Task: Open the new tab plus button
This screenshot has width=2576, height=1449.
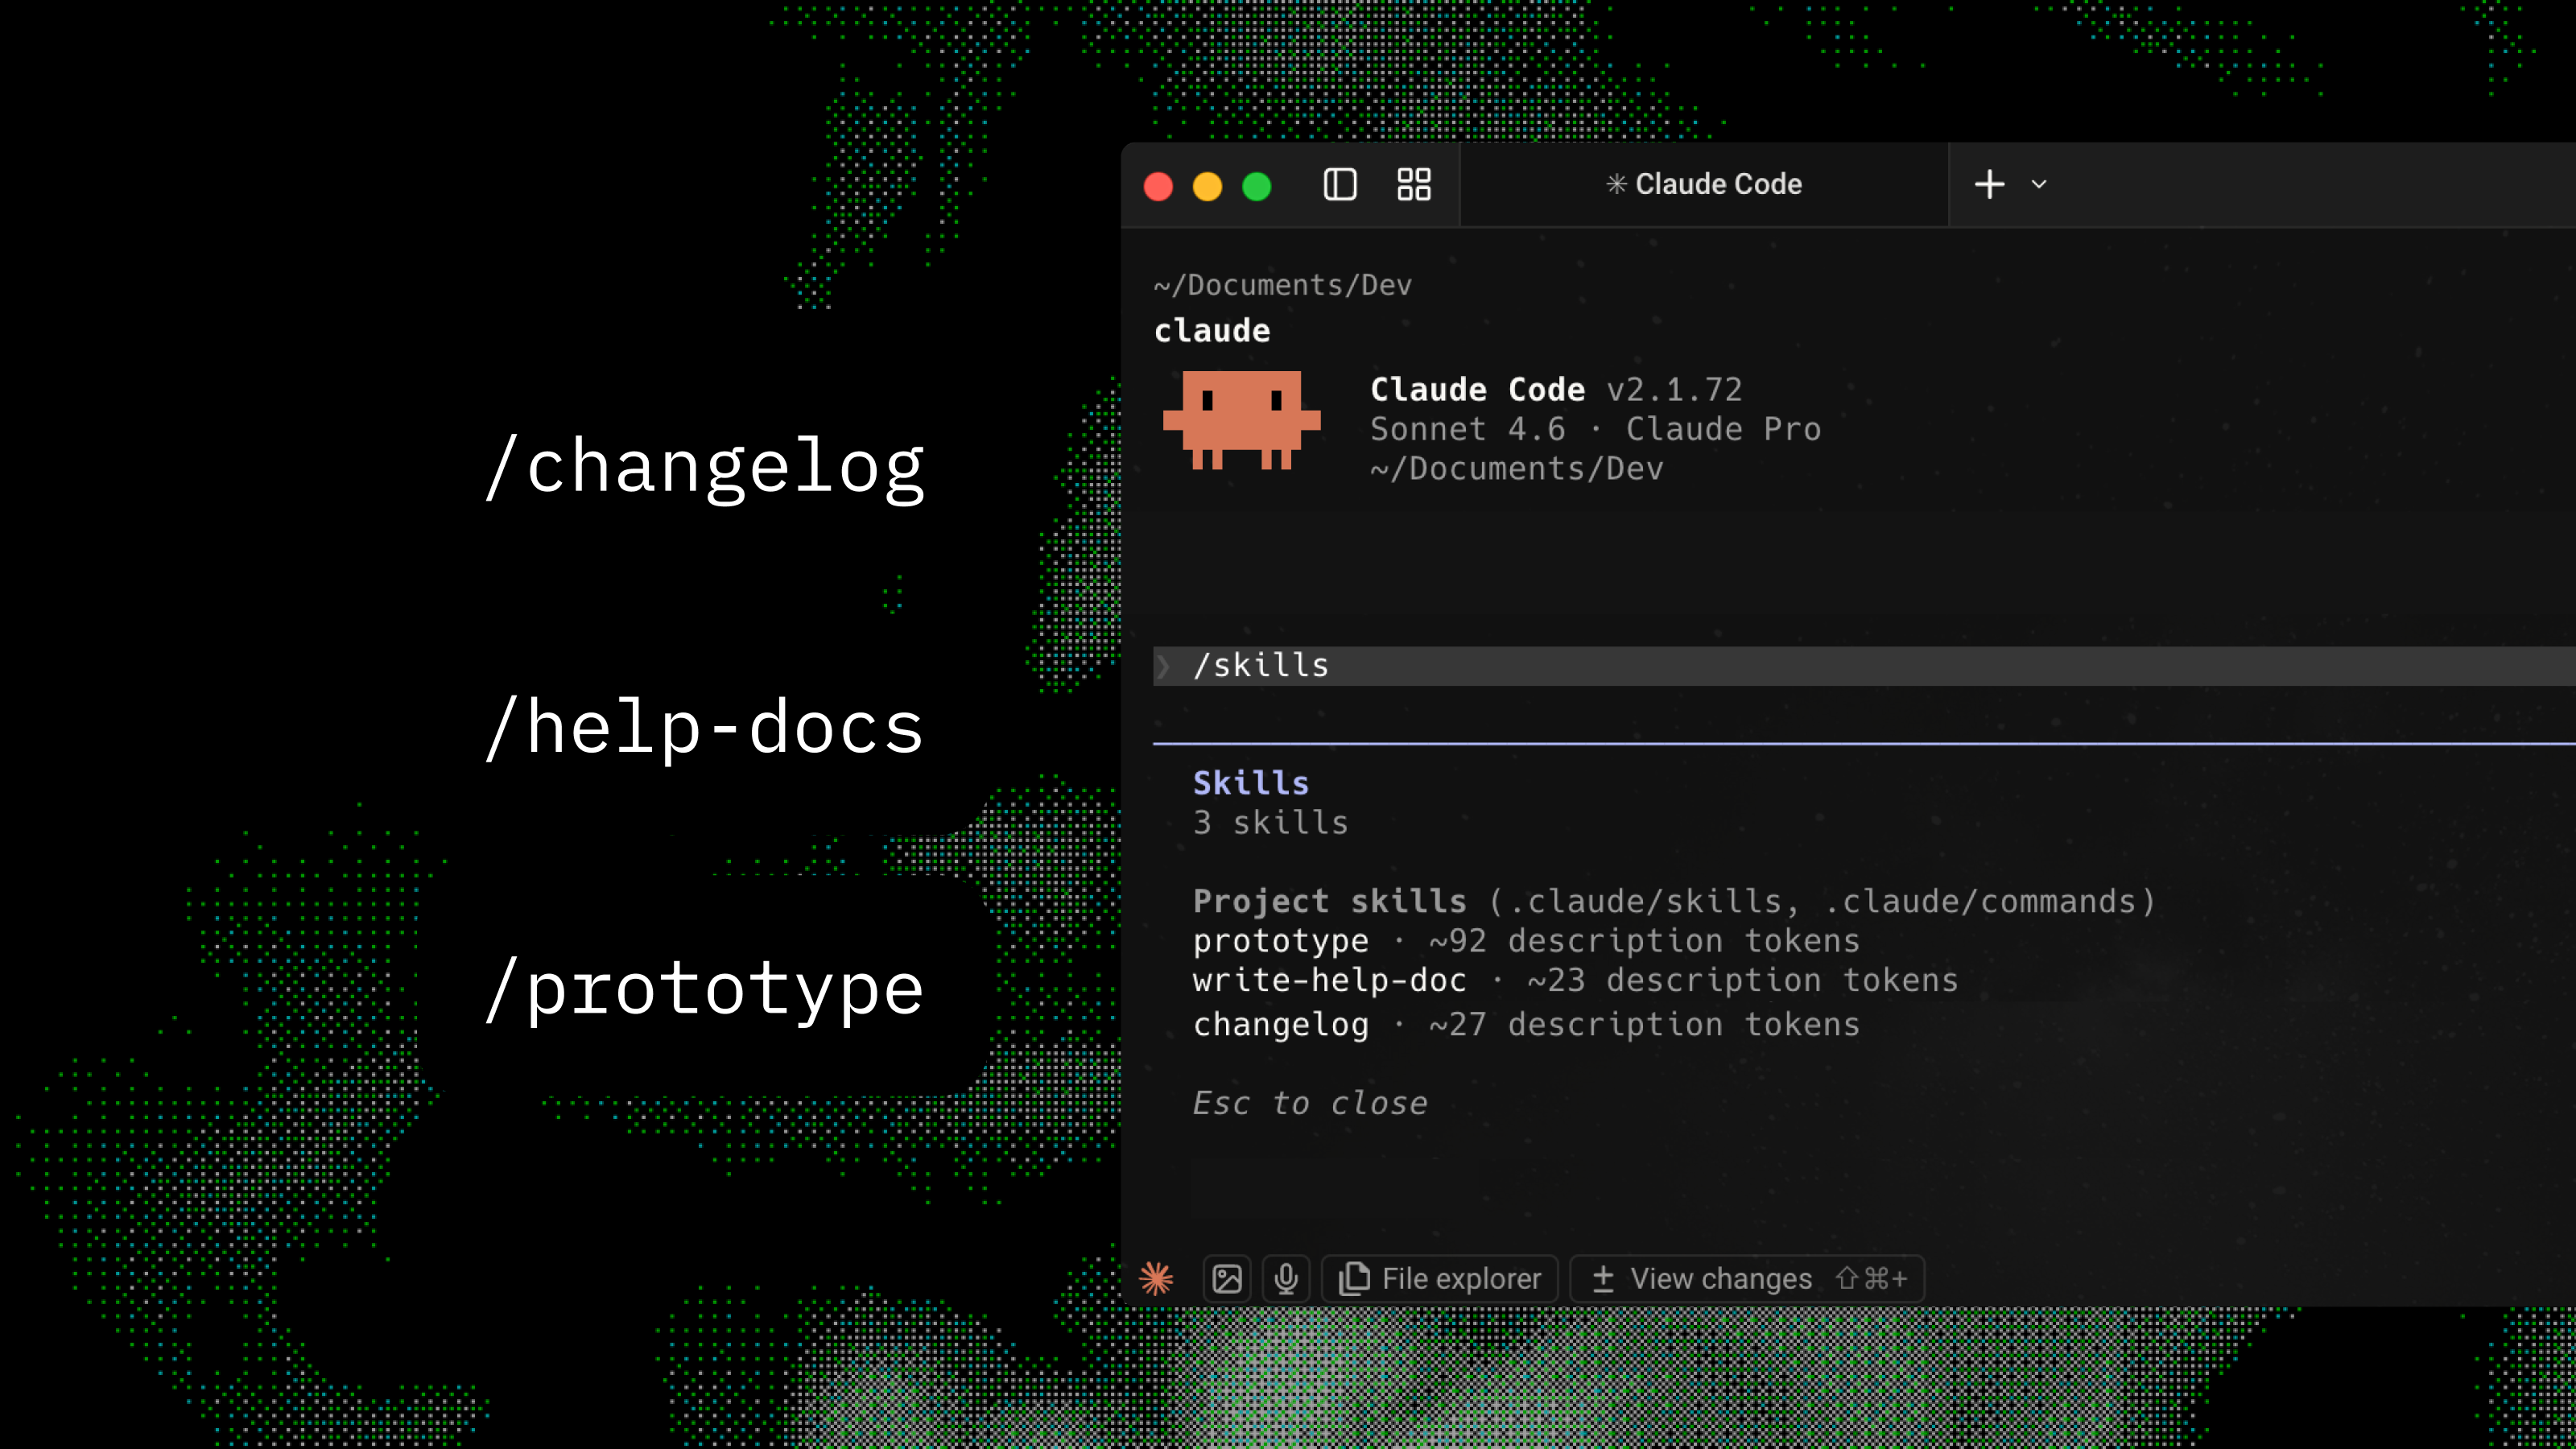Action: (x=1989, y=184)
